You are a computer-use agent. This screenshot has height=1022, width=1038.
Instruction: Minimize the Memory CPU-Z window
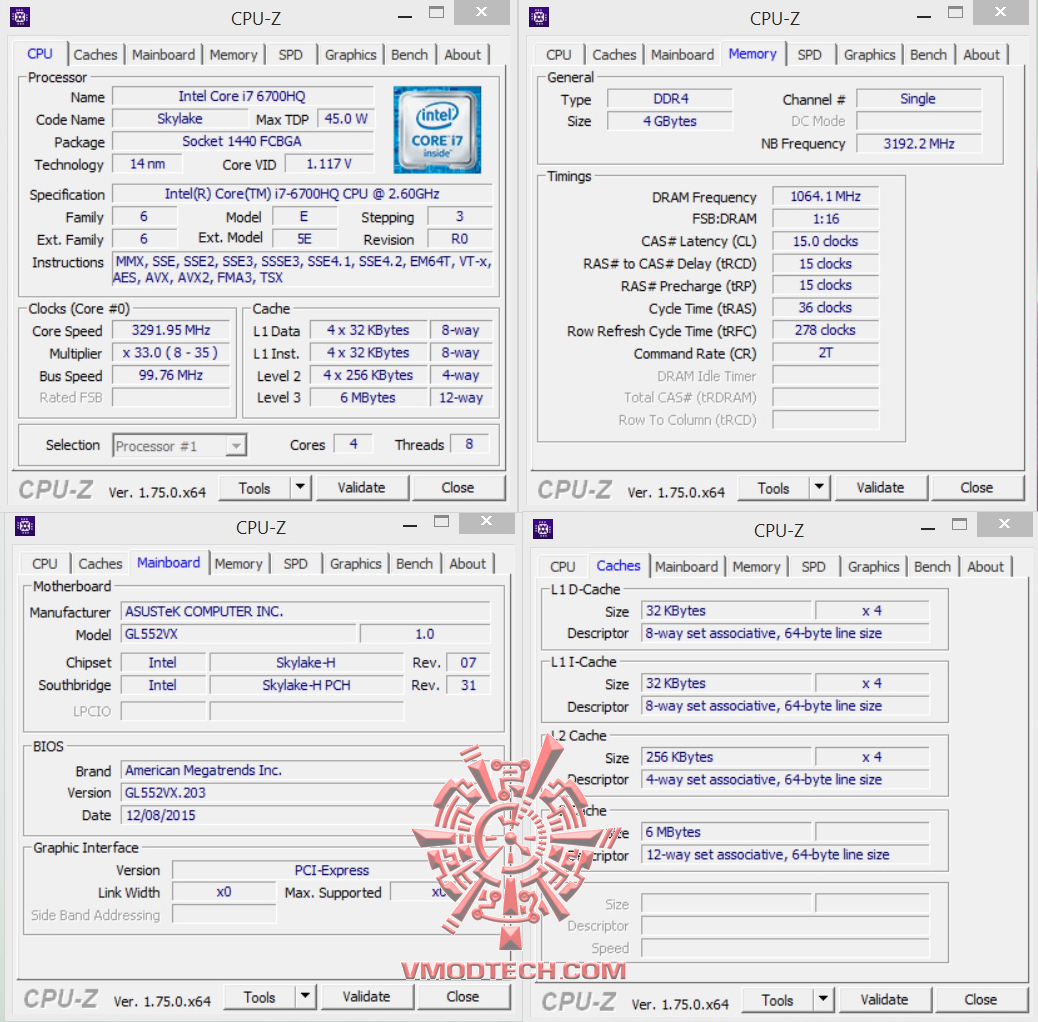[923, 16]
